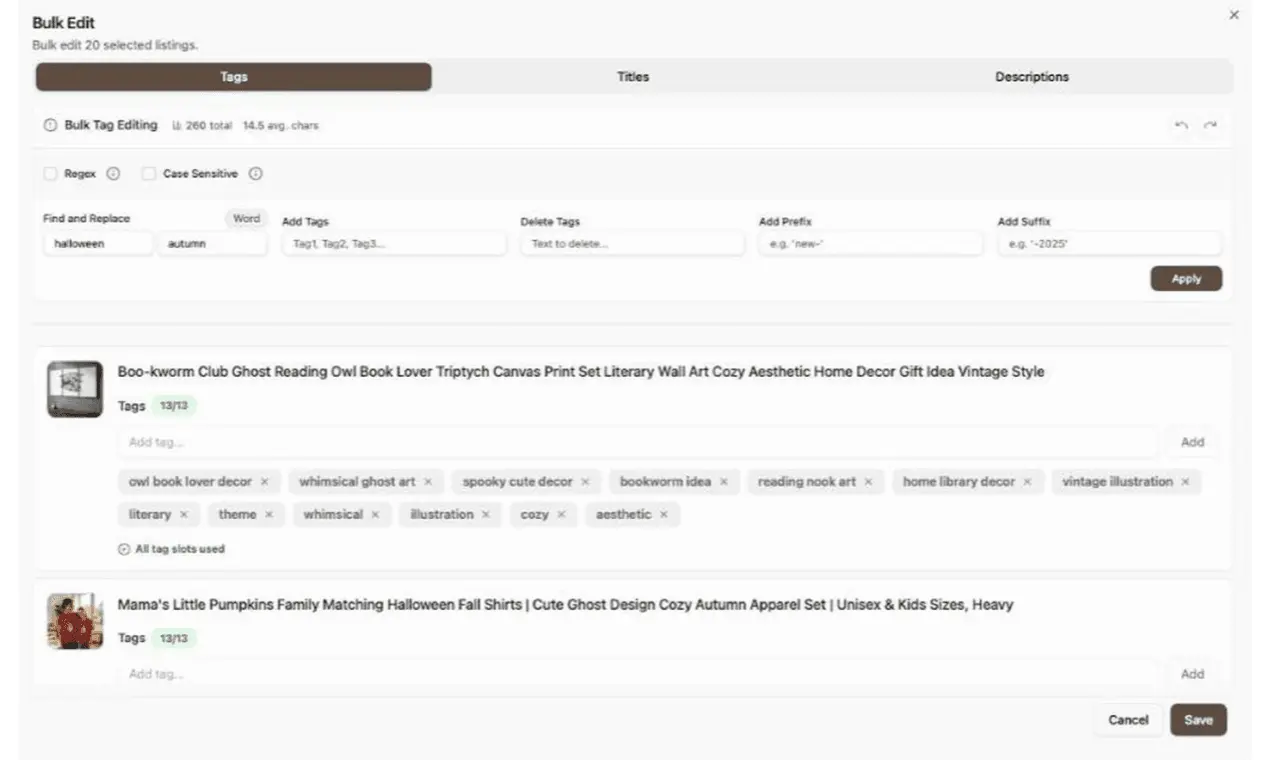Remove the 'spooky cute decor' tag
Image resolution: width=1270 pixels, height=760 pixels.
click(x=585, y=482)
